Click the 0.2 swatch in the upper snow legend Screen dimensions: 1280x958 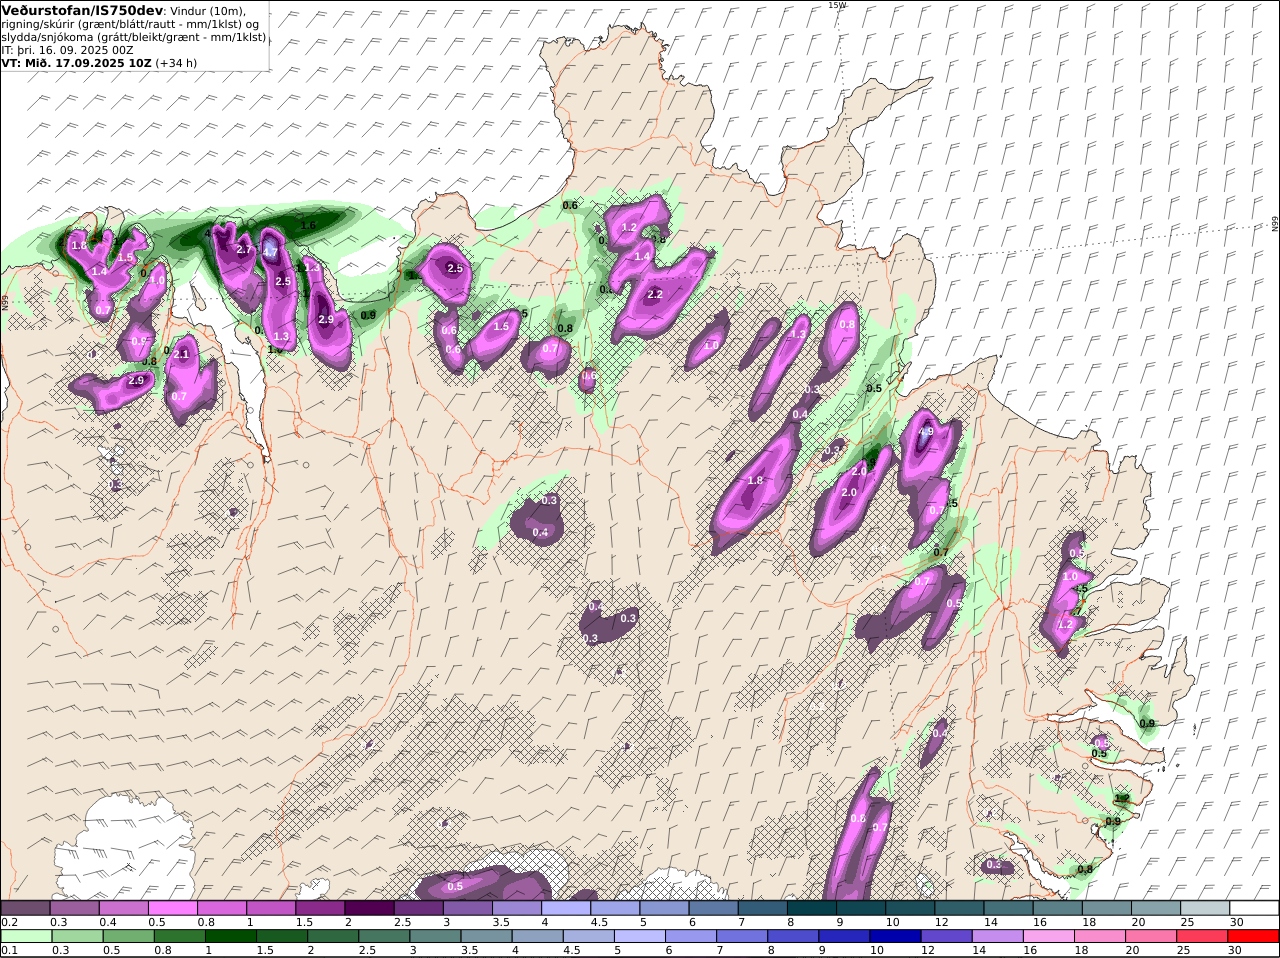[x=25, y=907]
